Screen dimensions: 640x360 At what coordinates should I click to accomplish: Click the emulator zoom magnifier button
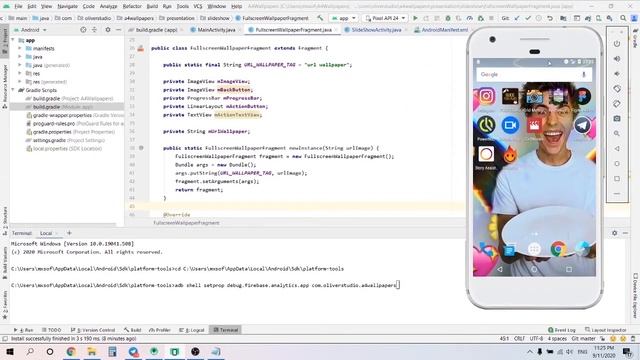click(617, 133)
